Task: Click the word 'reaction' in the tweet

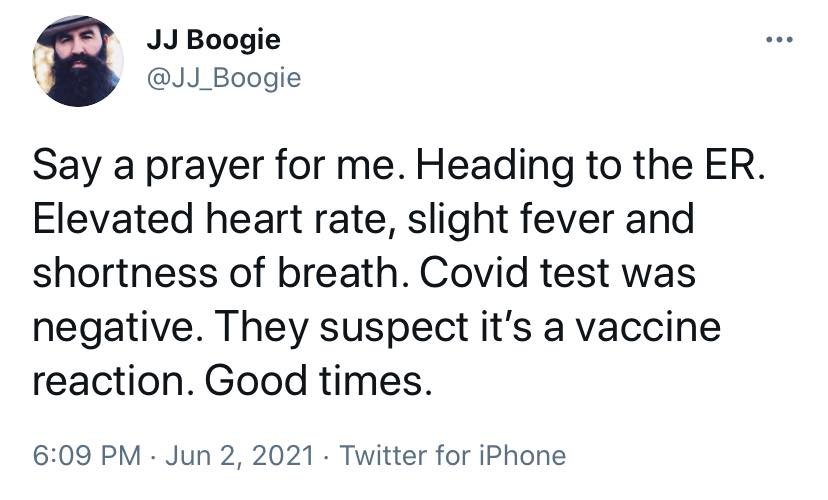Action: click(109, 380)
